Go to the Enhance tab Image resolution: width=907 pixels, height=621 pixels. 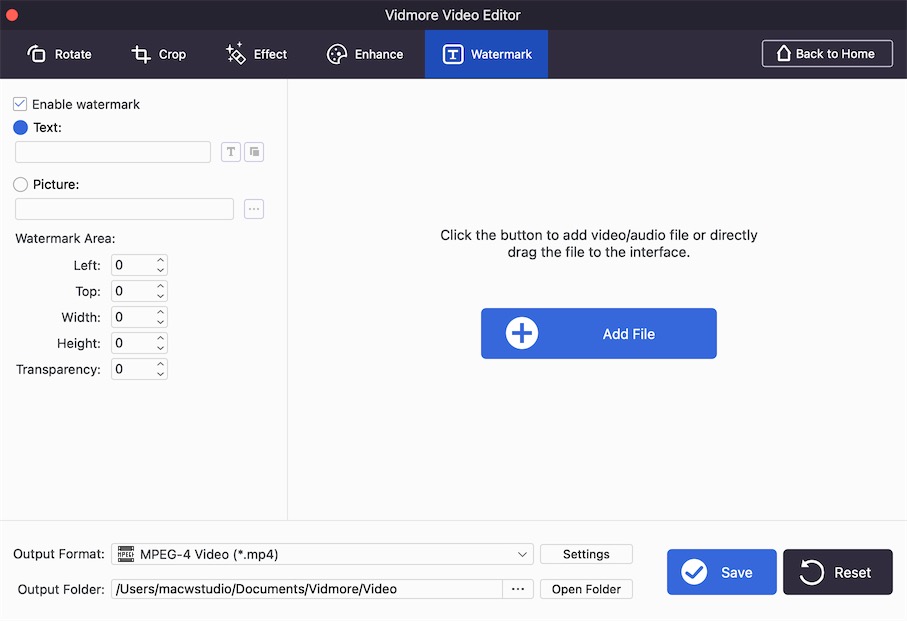coord(365,54)
